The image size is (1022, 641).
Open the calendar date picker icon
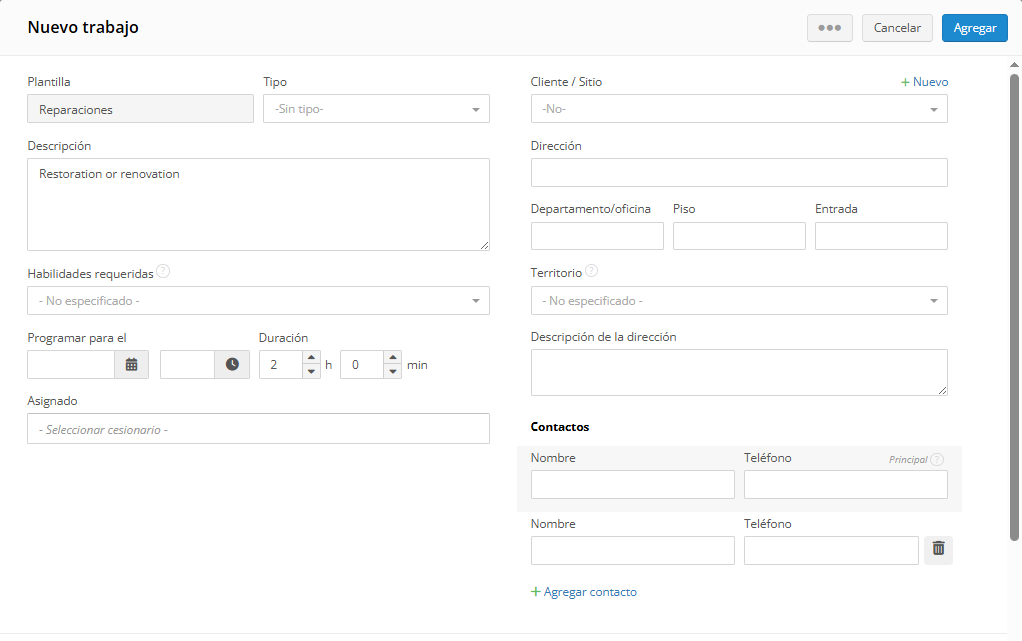[132, 365]
